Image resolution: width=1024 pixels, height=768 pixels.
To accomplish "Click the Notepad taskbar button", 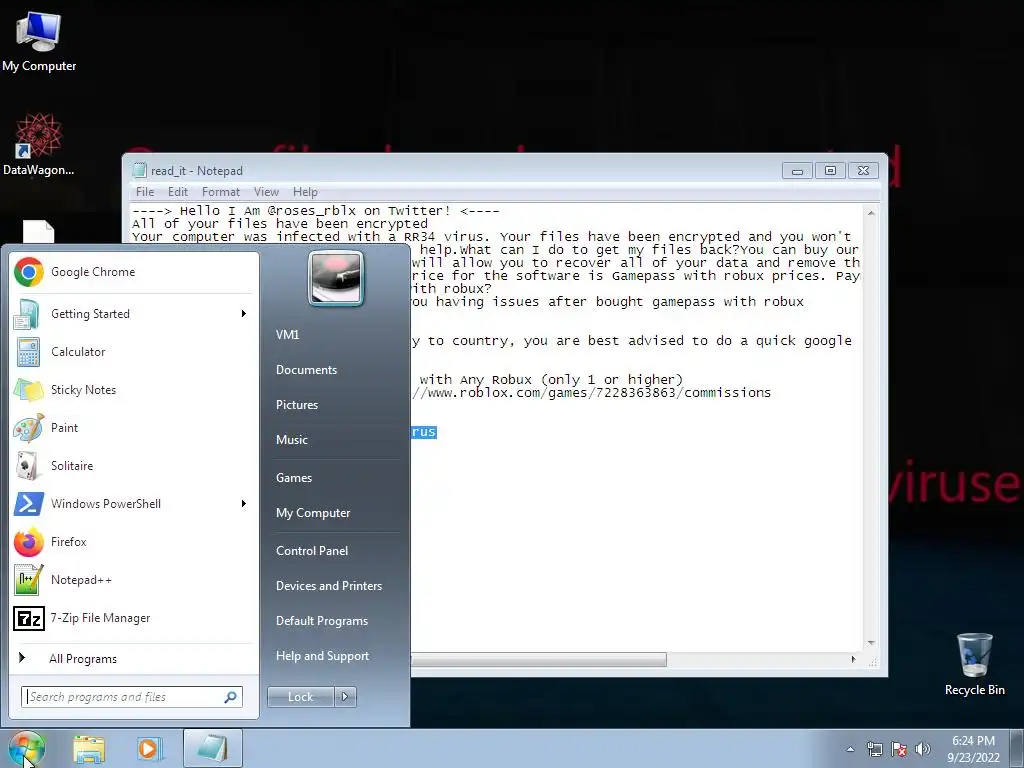I will 213,748.
